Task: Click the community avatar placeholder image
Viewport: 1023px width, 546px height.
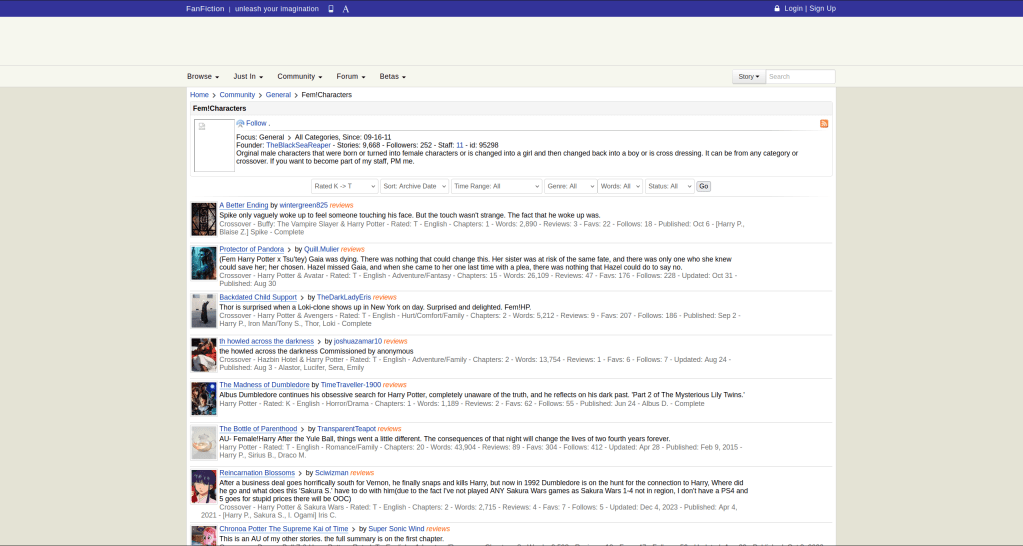Action: pyautogui.click(x=213, y=145)
